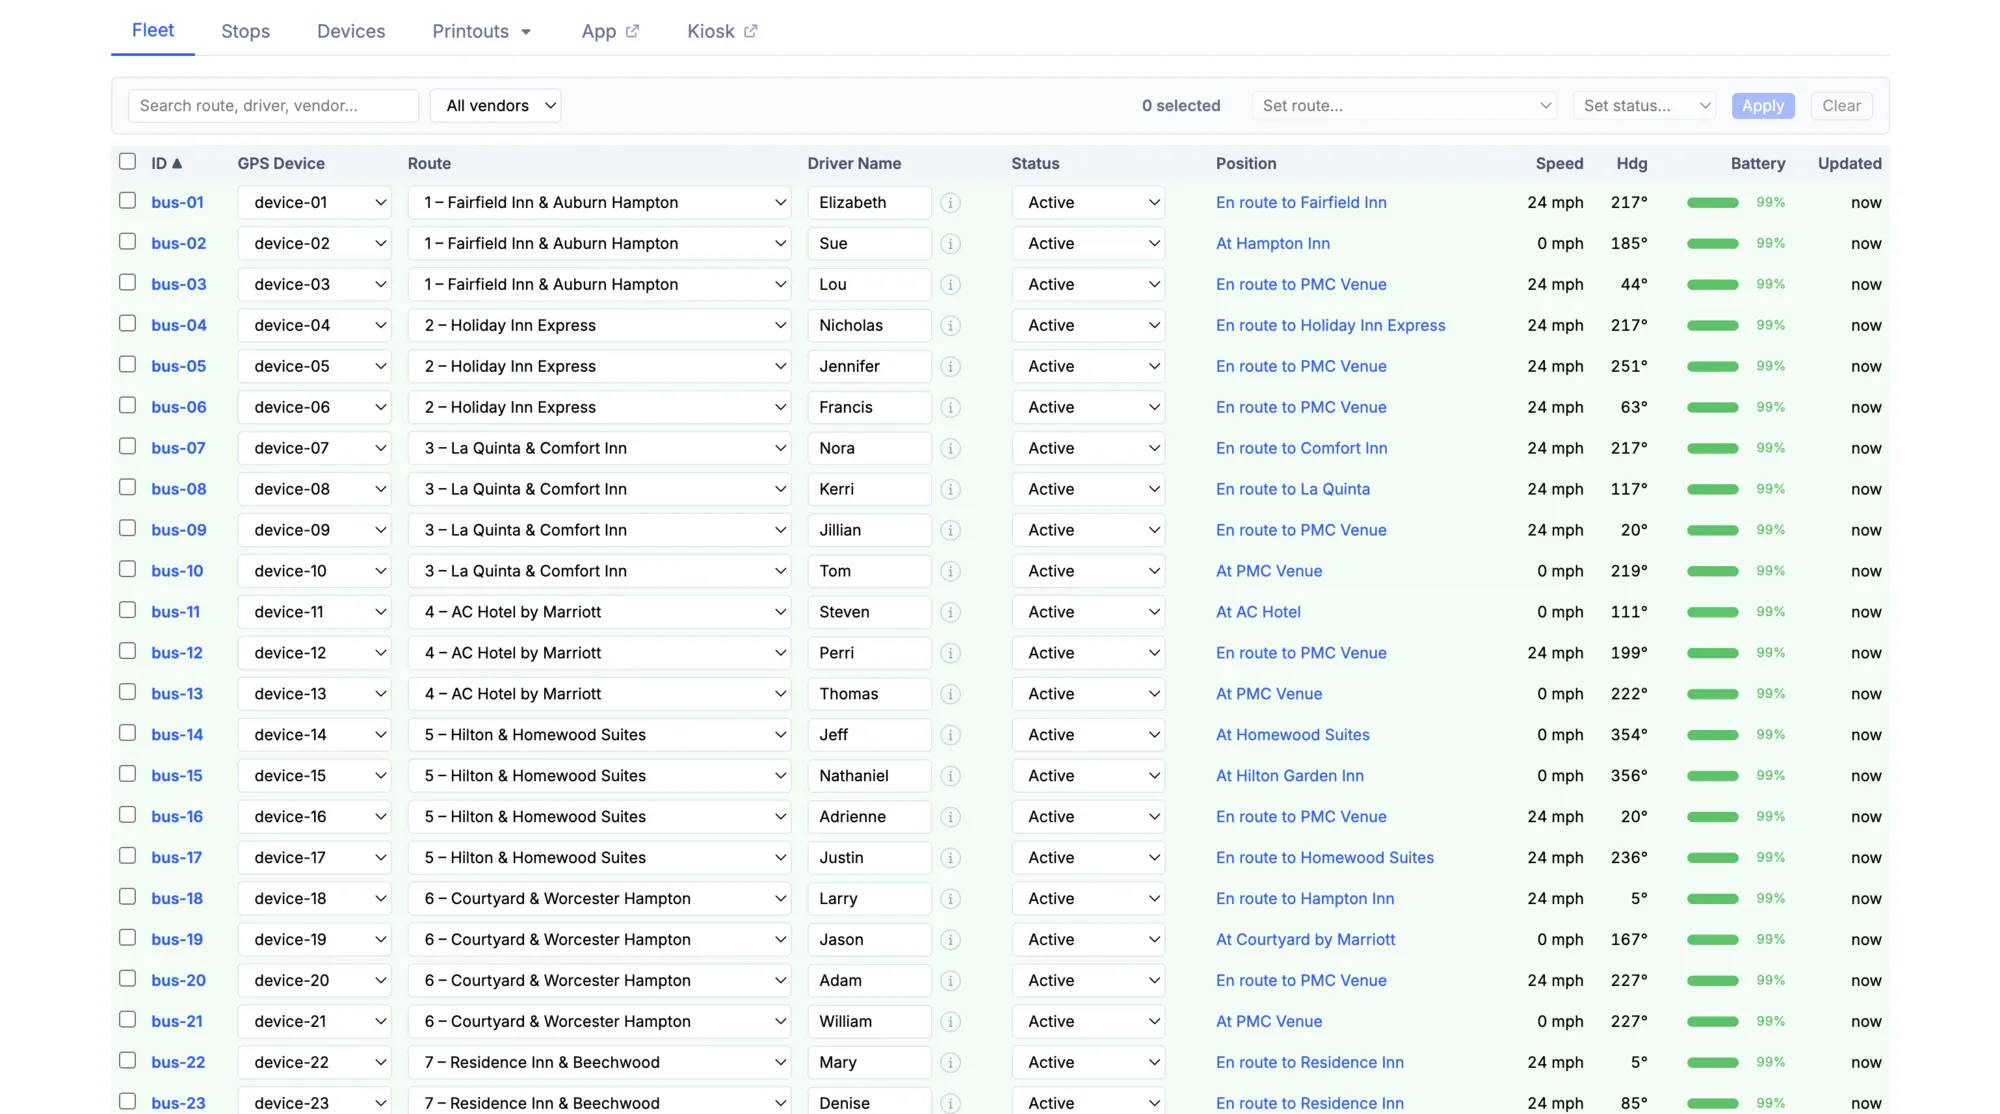This screenshot has height=1114, width=2000.
Task: Change status dropdown for bus-20
Action: [1088, 981]
